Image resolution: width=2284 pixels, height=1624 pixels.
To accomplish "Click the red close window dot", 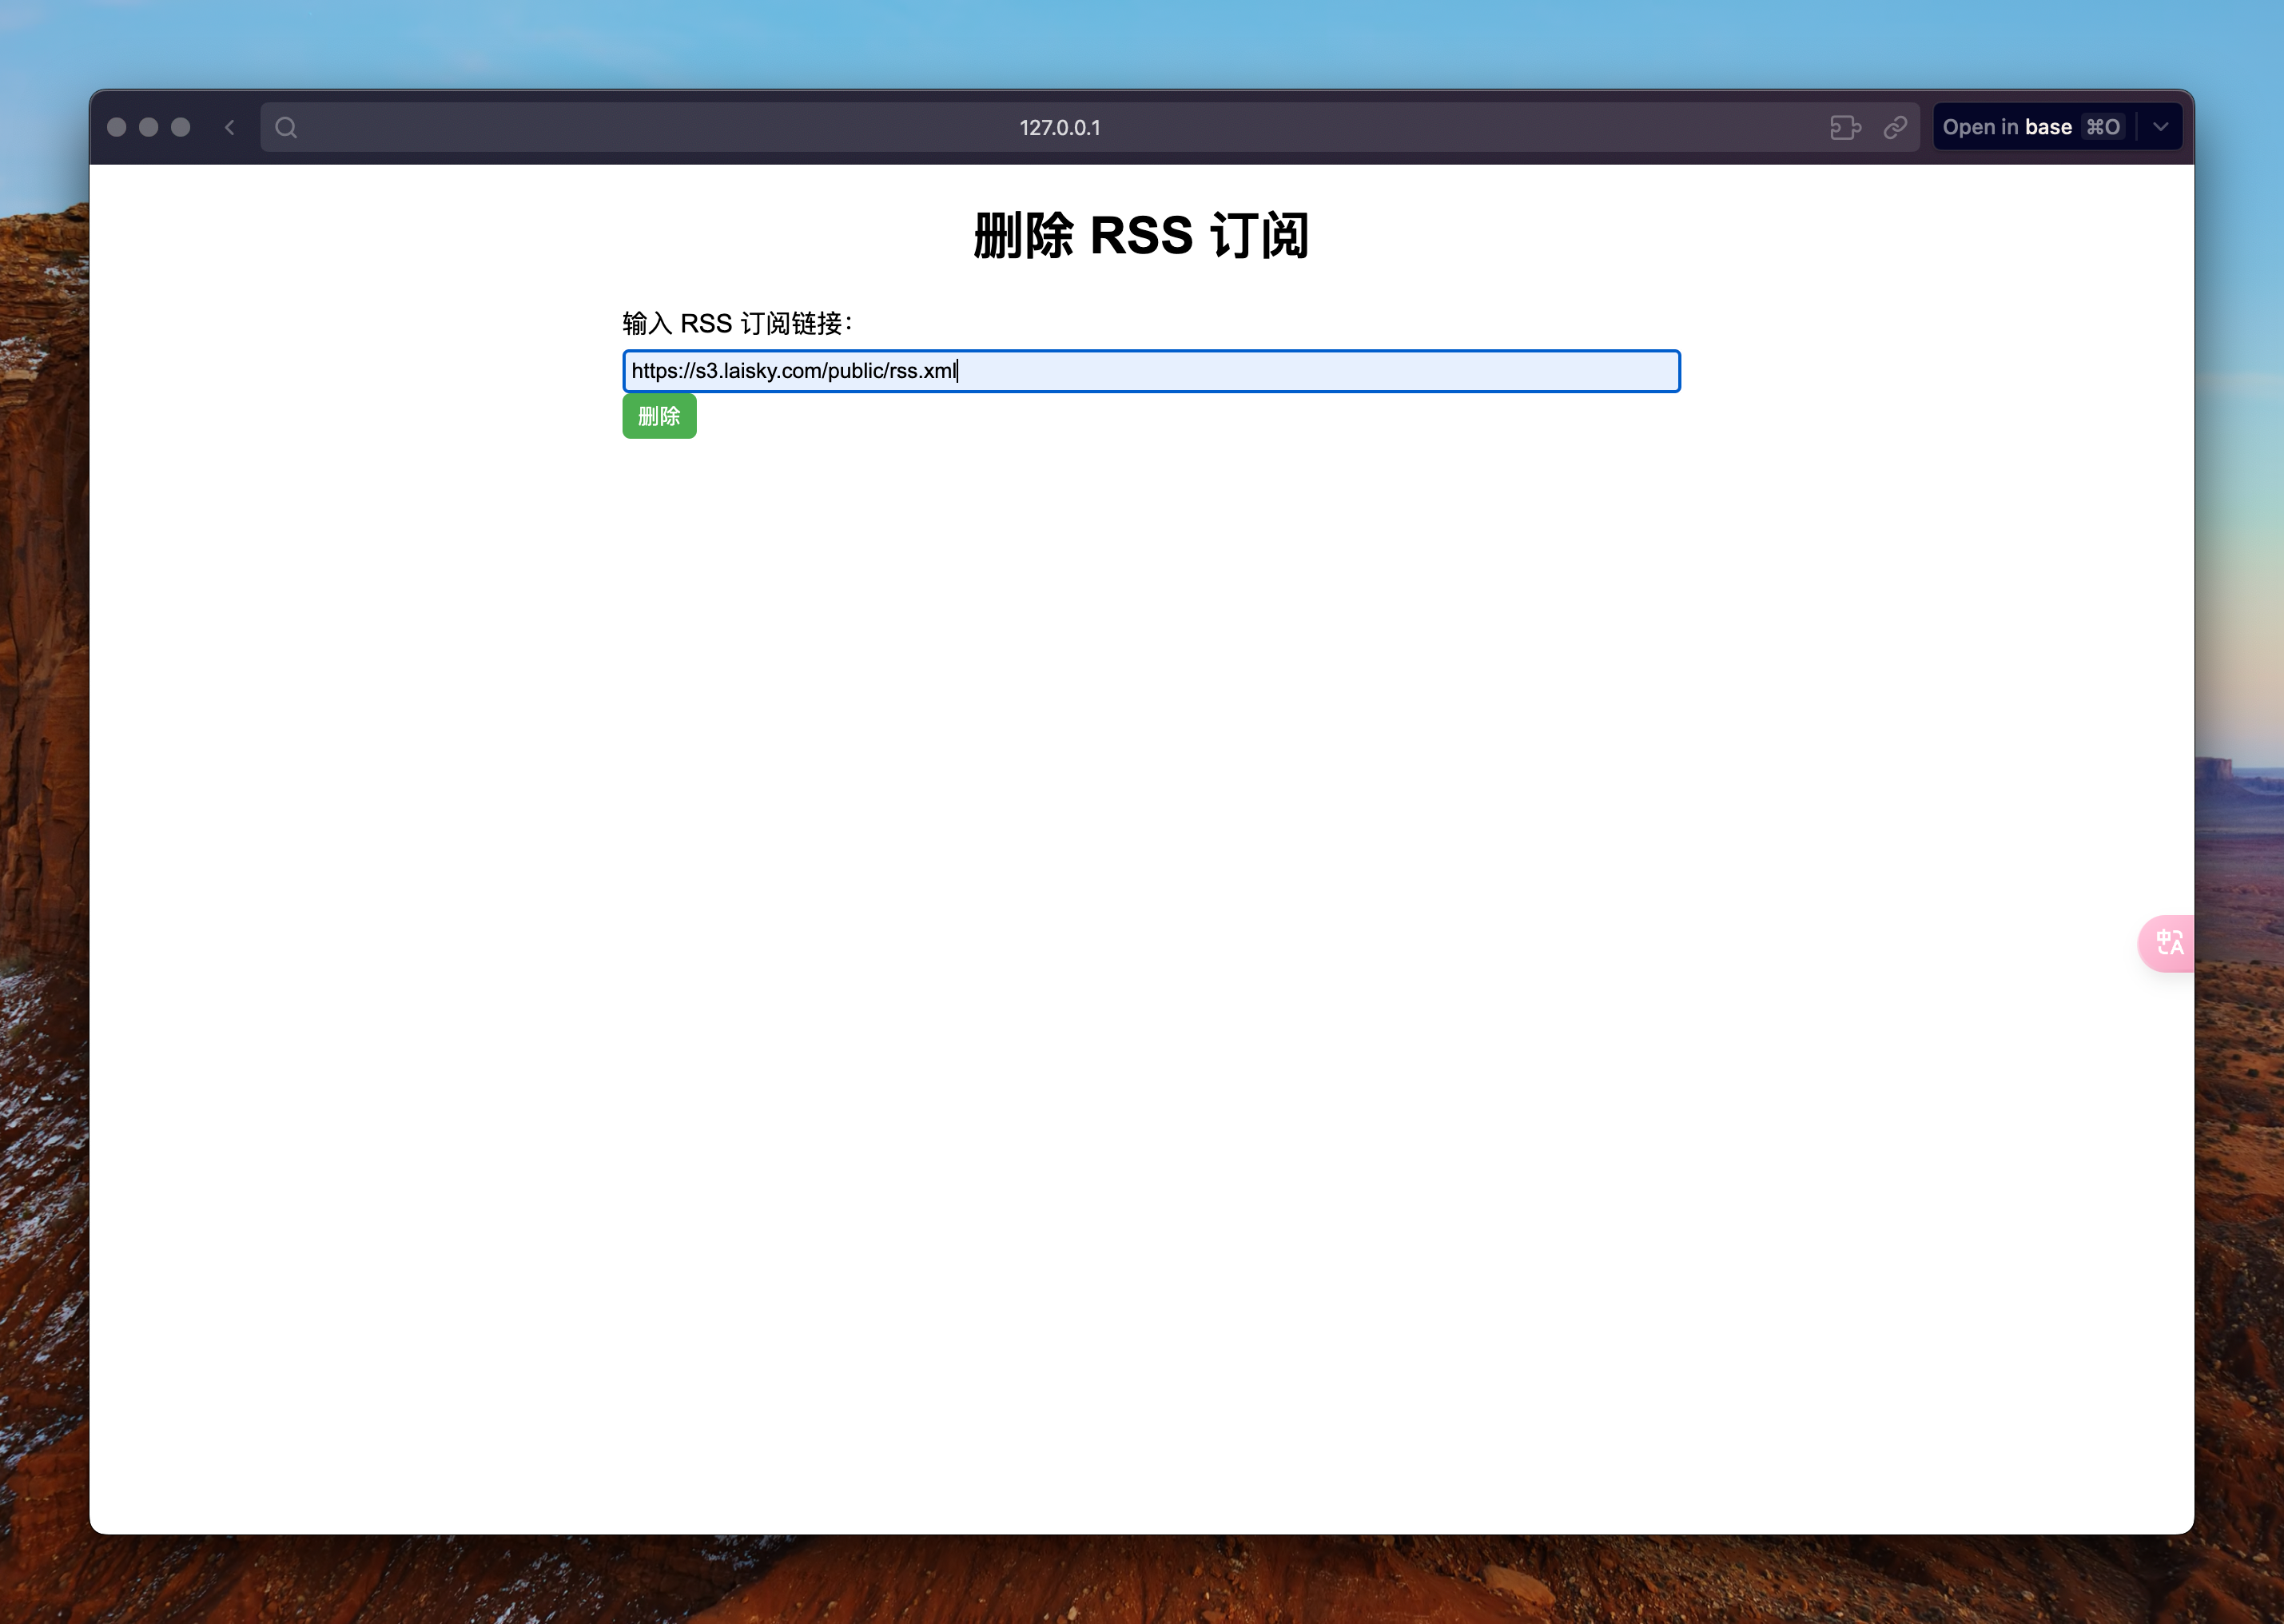I will [117, 127].
